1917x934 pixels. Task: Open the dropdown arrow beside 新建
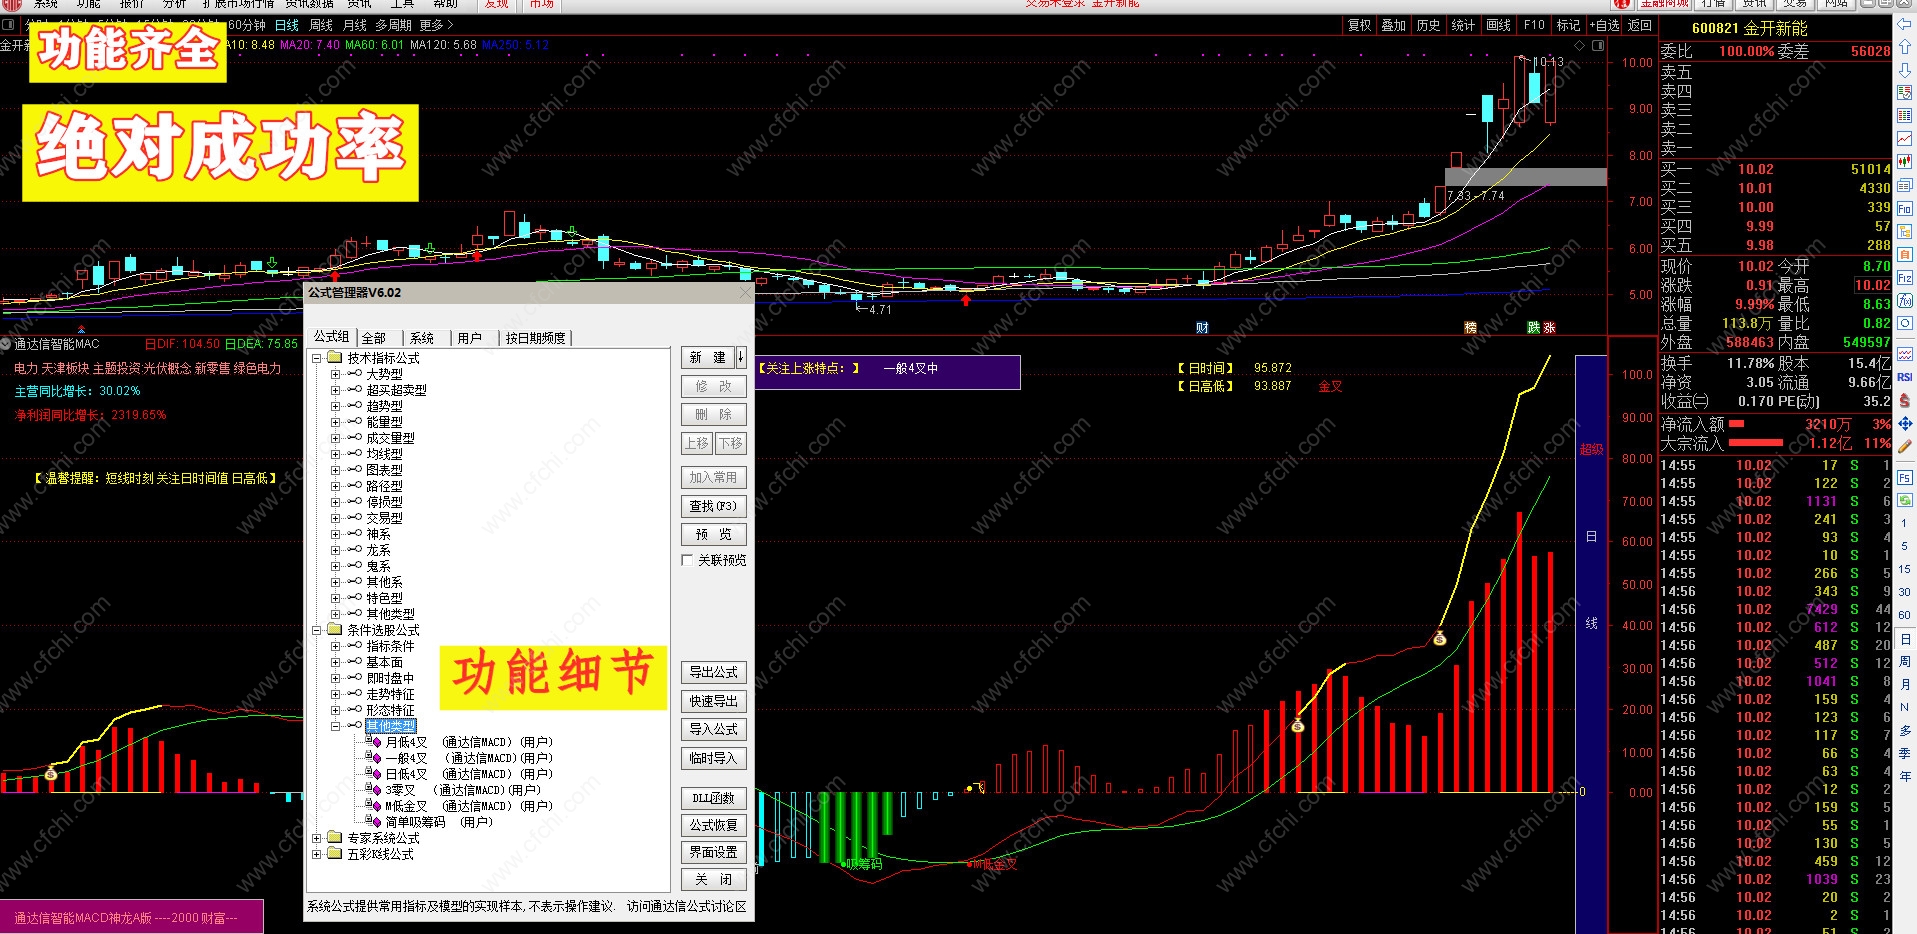pyautogui.click(x=741, y=357)
